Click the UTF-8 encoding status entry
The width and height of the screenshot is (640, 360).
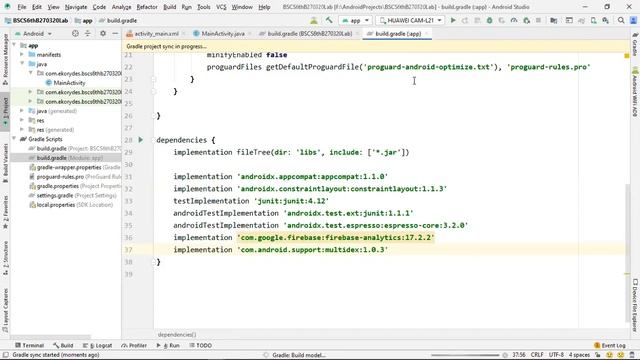coord(556,355)
